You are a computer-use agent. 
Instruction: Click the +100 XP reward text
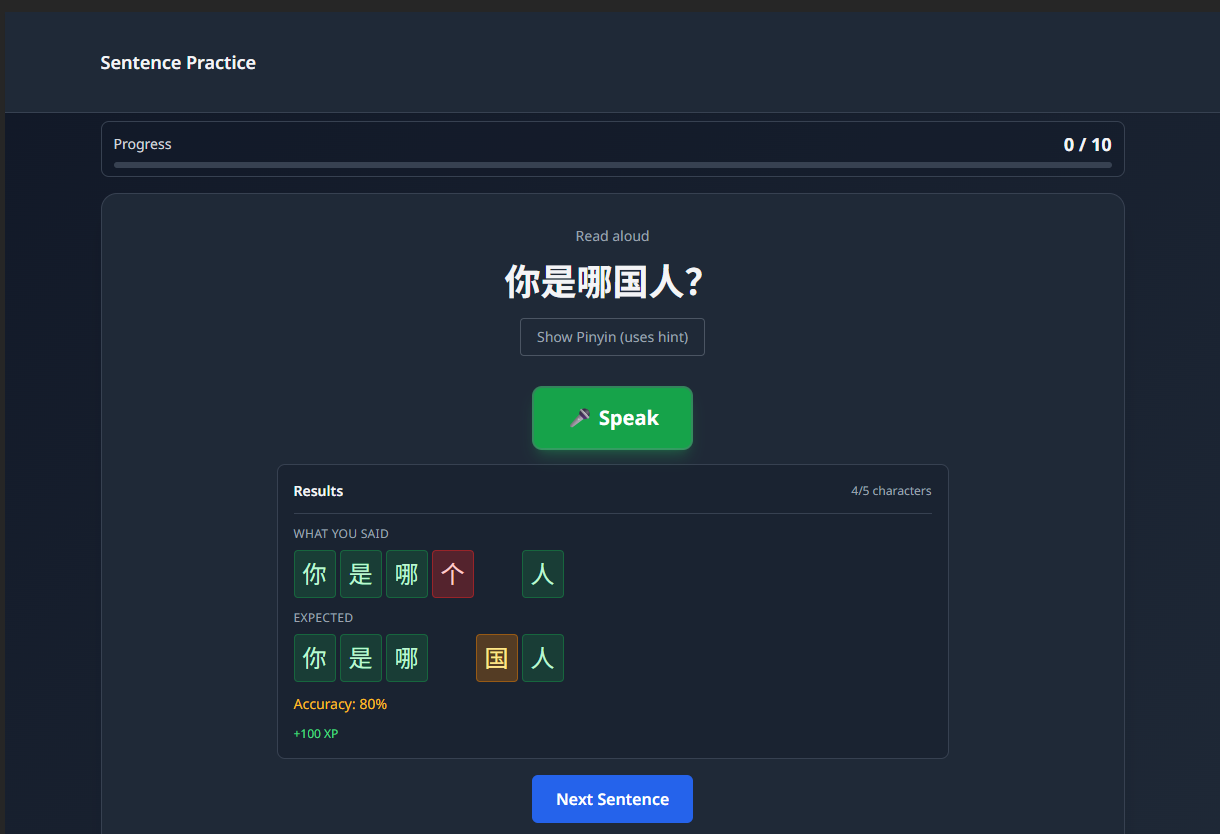click(316, 733)
